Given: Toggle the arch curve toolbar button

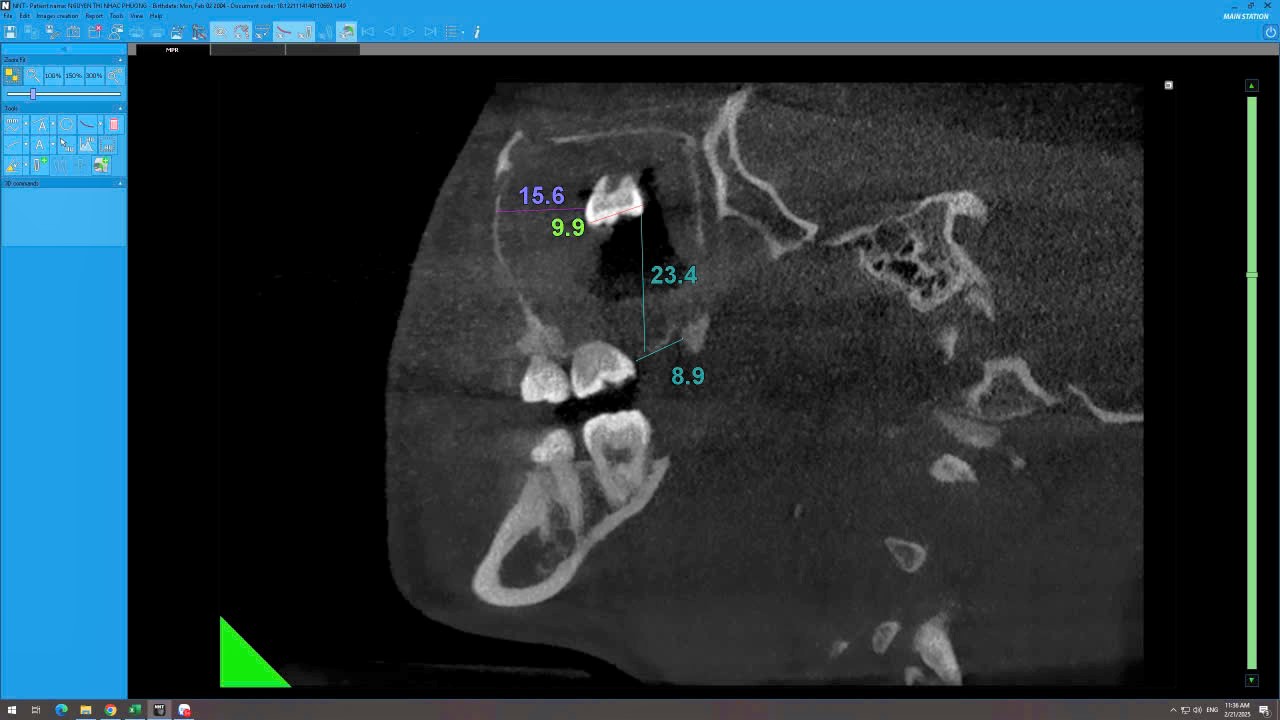Looking at the screenshot, I should coord(283,32).
